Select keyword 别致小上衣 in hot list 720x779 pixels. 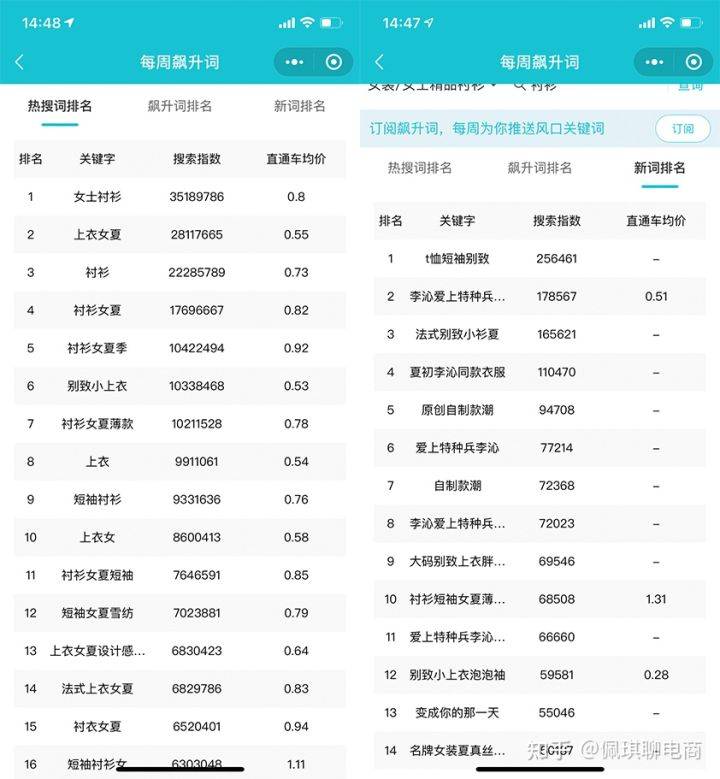point(98,386)
